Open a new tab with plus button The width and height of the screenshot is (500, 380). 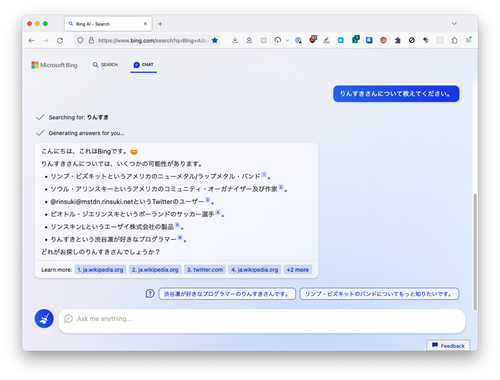tap(160, 24)
